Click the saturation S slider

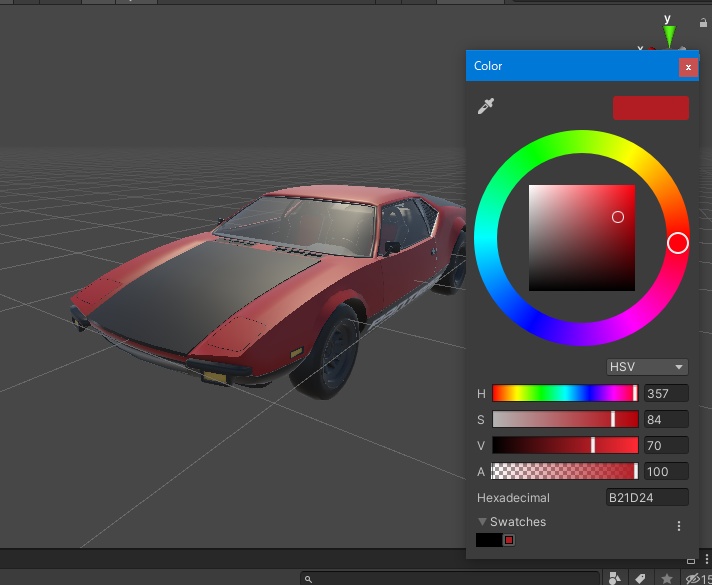click(565, 419)
